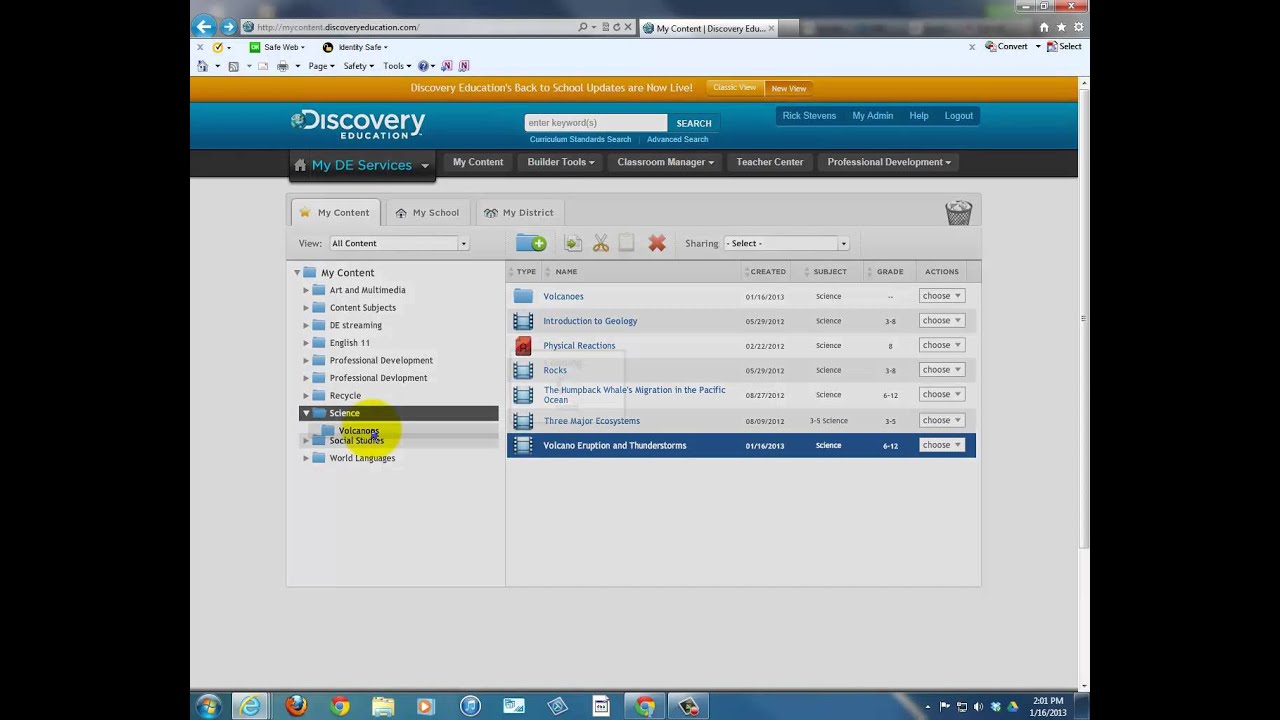Open the trash can icon
The image size is (1280, 720).
coord(958,212)
